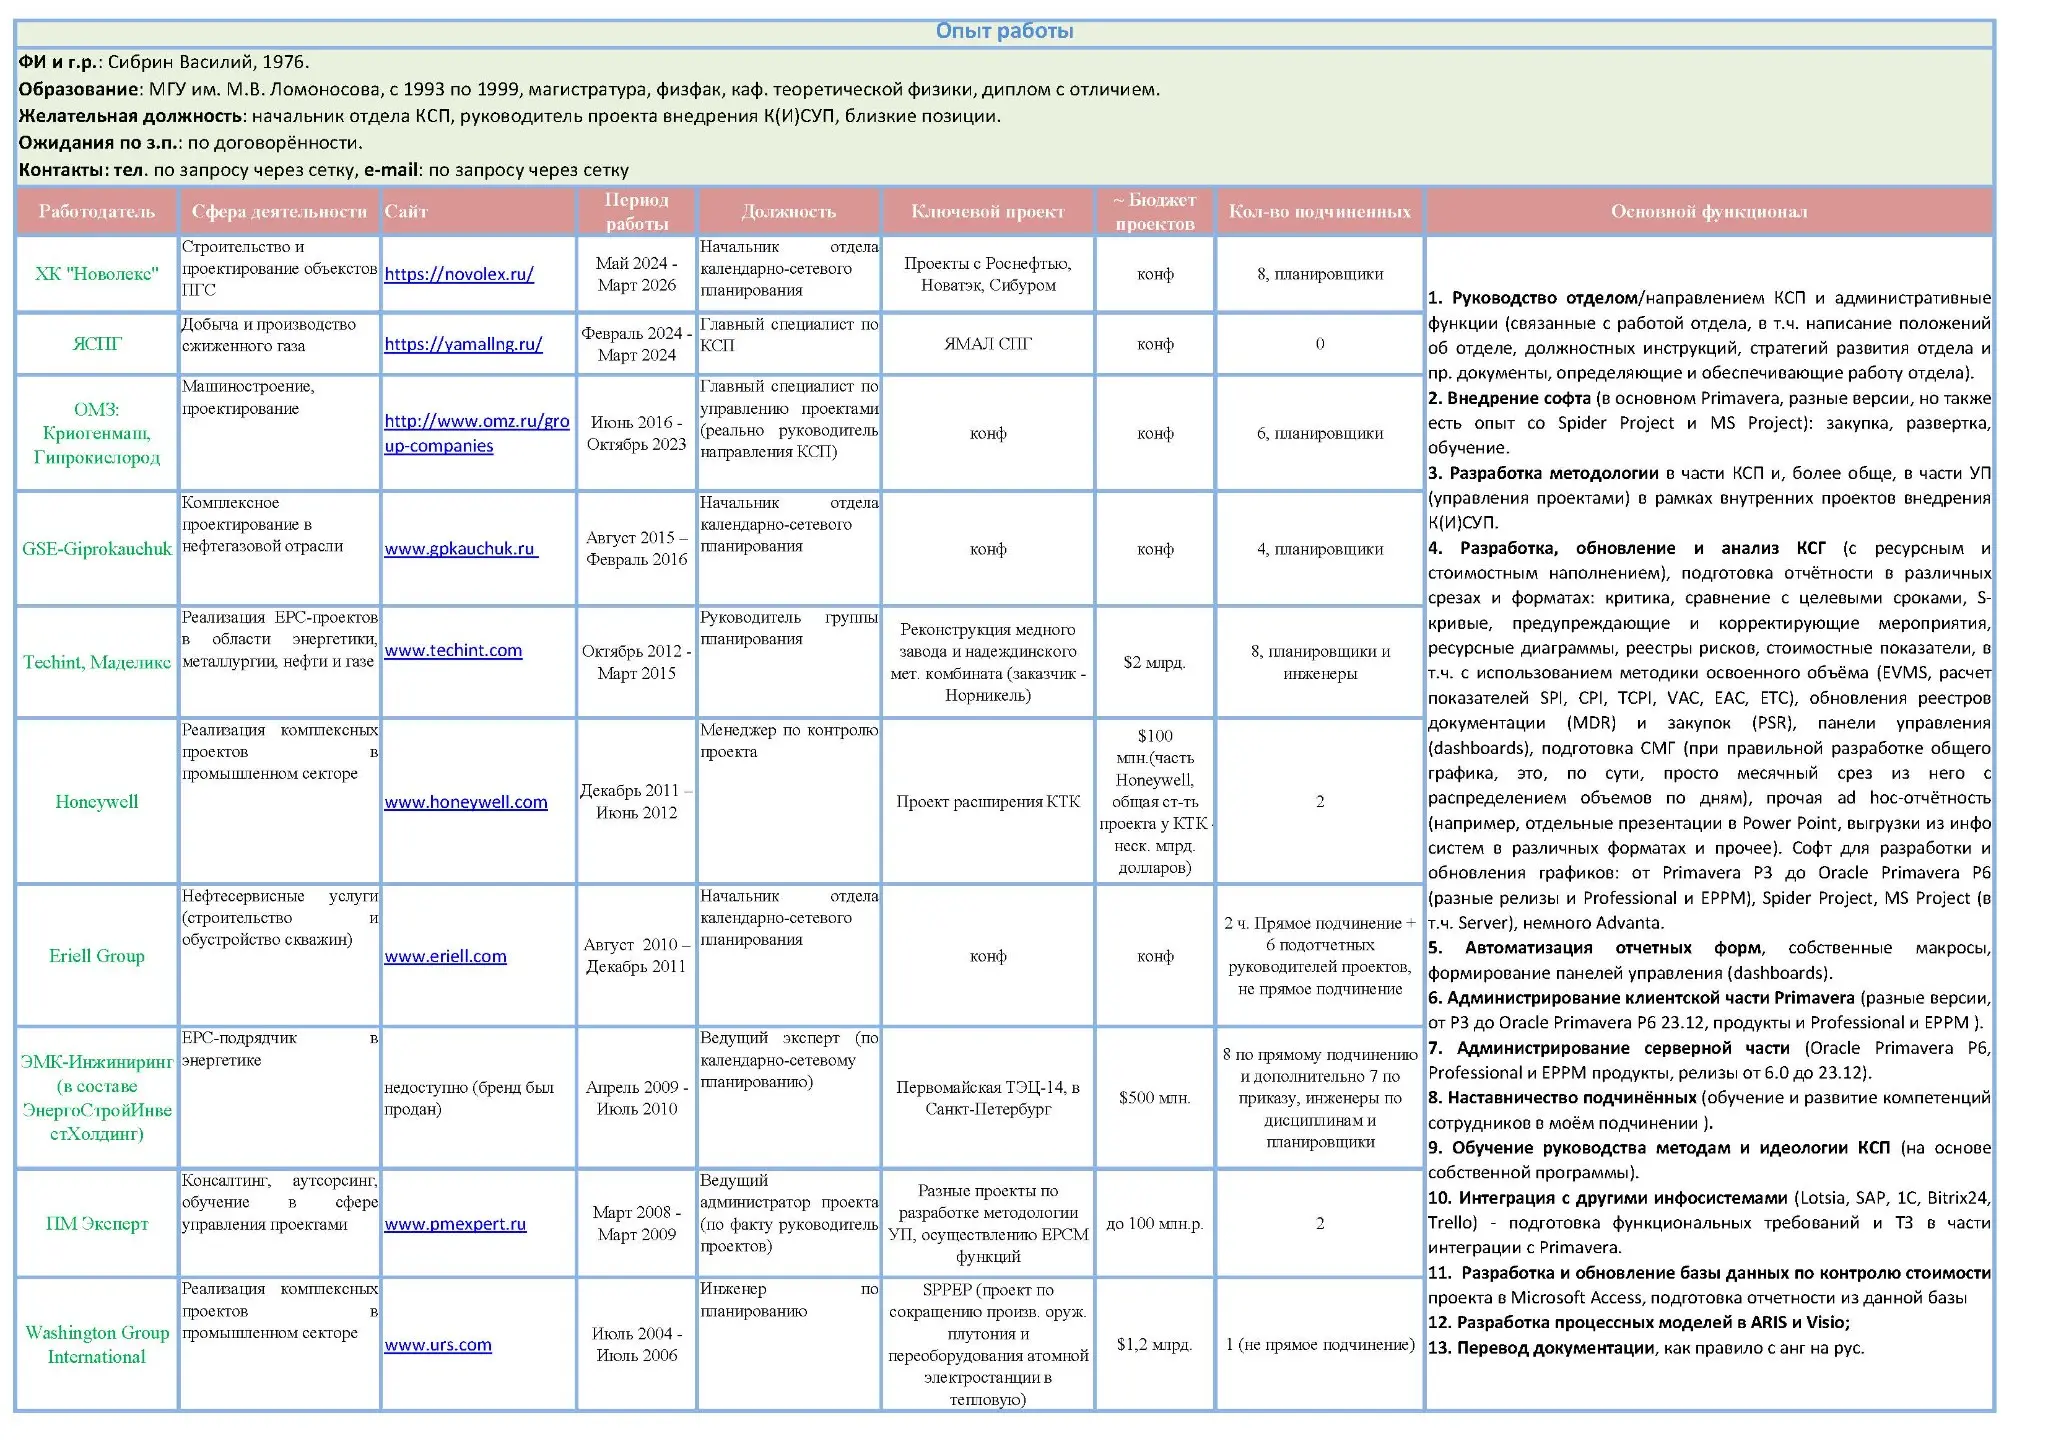The width and height of the screenshot is (2048, 1449).
Task: Open the www.honeywell.com link
Action: pos(466,802)
